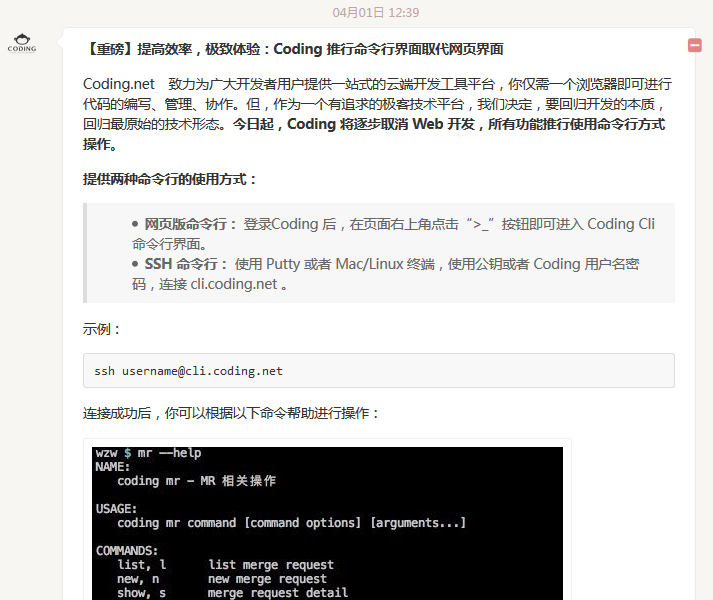Click 'list merge request' in terminal image
The height and width of the screenshot is (600, 713).
tap(271, 565)
